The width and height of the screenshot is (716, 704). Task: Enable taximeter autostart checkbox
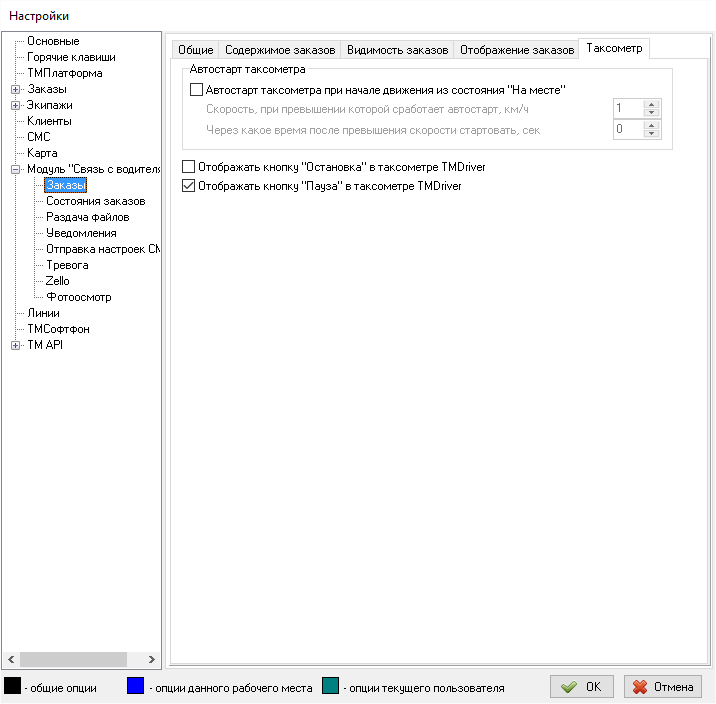tap(196, 89)
